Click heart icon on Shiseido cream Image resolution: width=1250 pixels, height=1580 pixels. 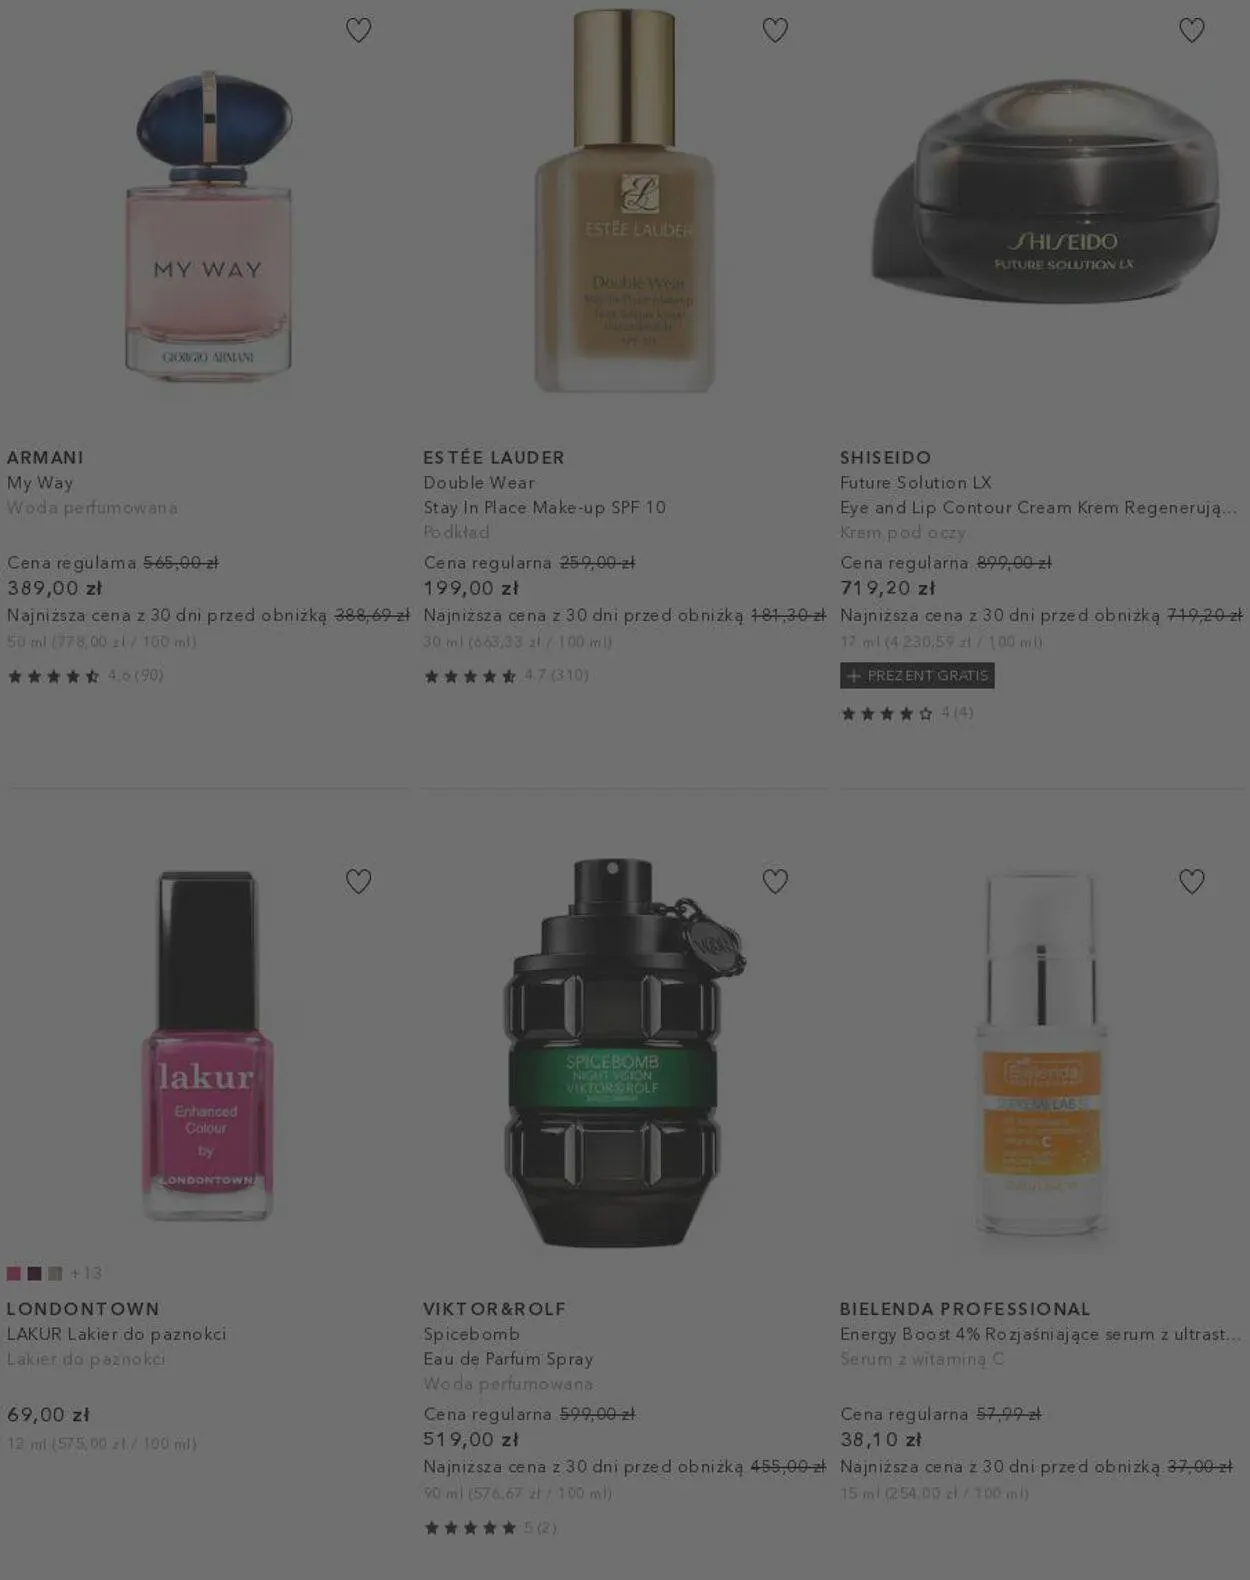[1191, 30]
